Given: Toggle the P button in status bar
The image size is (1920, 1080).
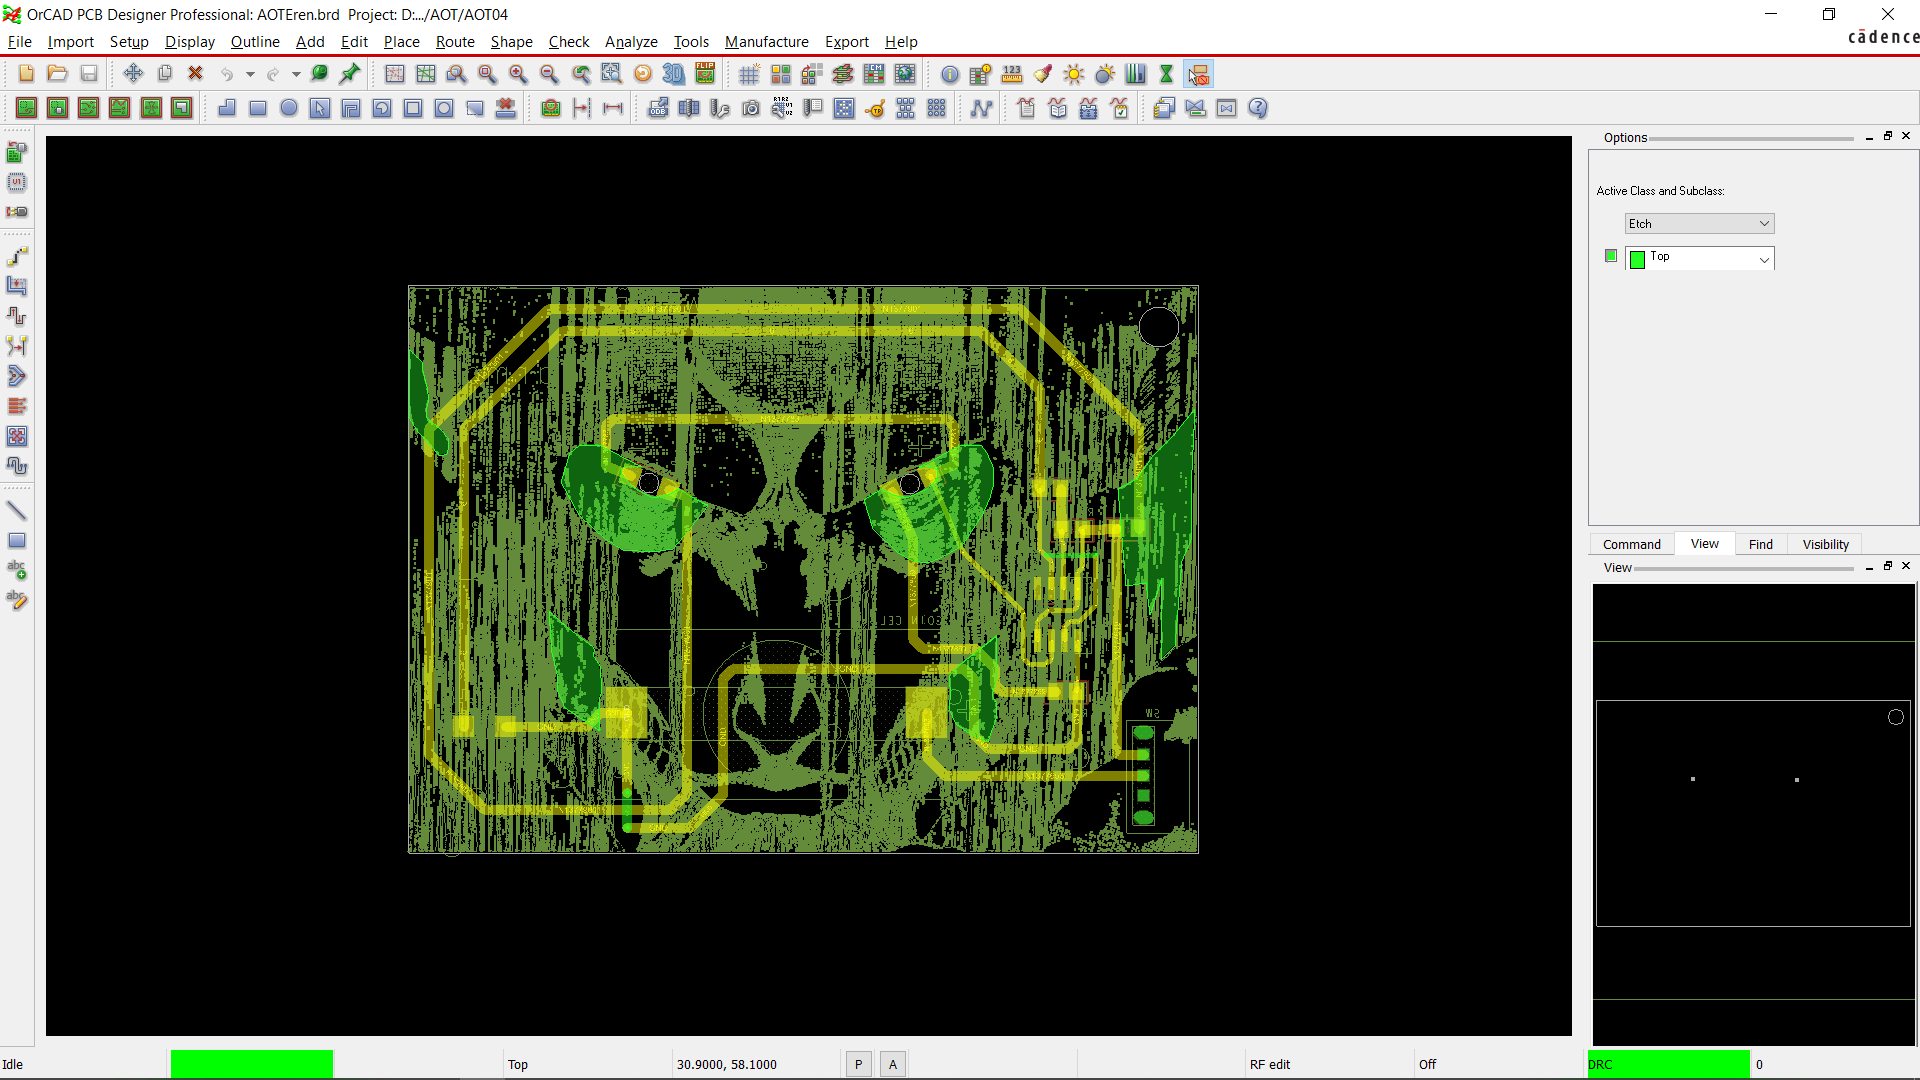Looking at the screenshot, I should pyautogui.click(x=858, y=1064).
